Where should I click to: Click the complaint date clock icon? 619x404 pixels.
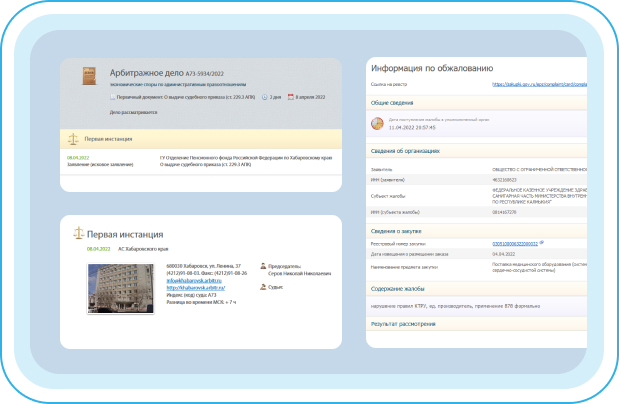point(376,125)
